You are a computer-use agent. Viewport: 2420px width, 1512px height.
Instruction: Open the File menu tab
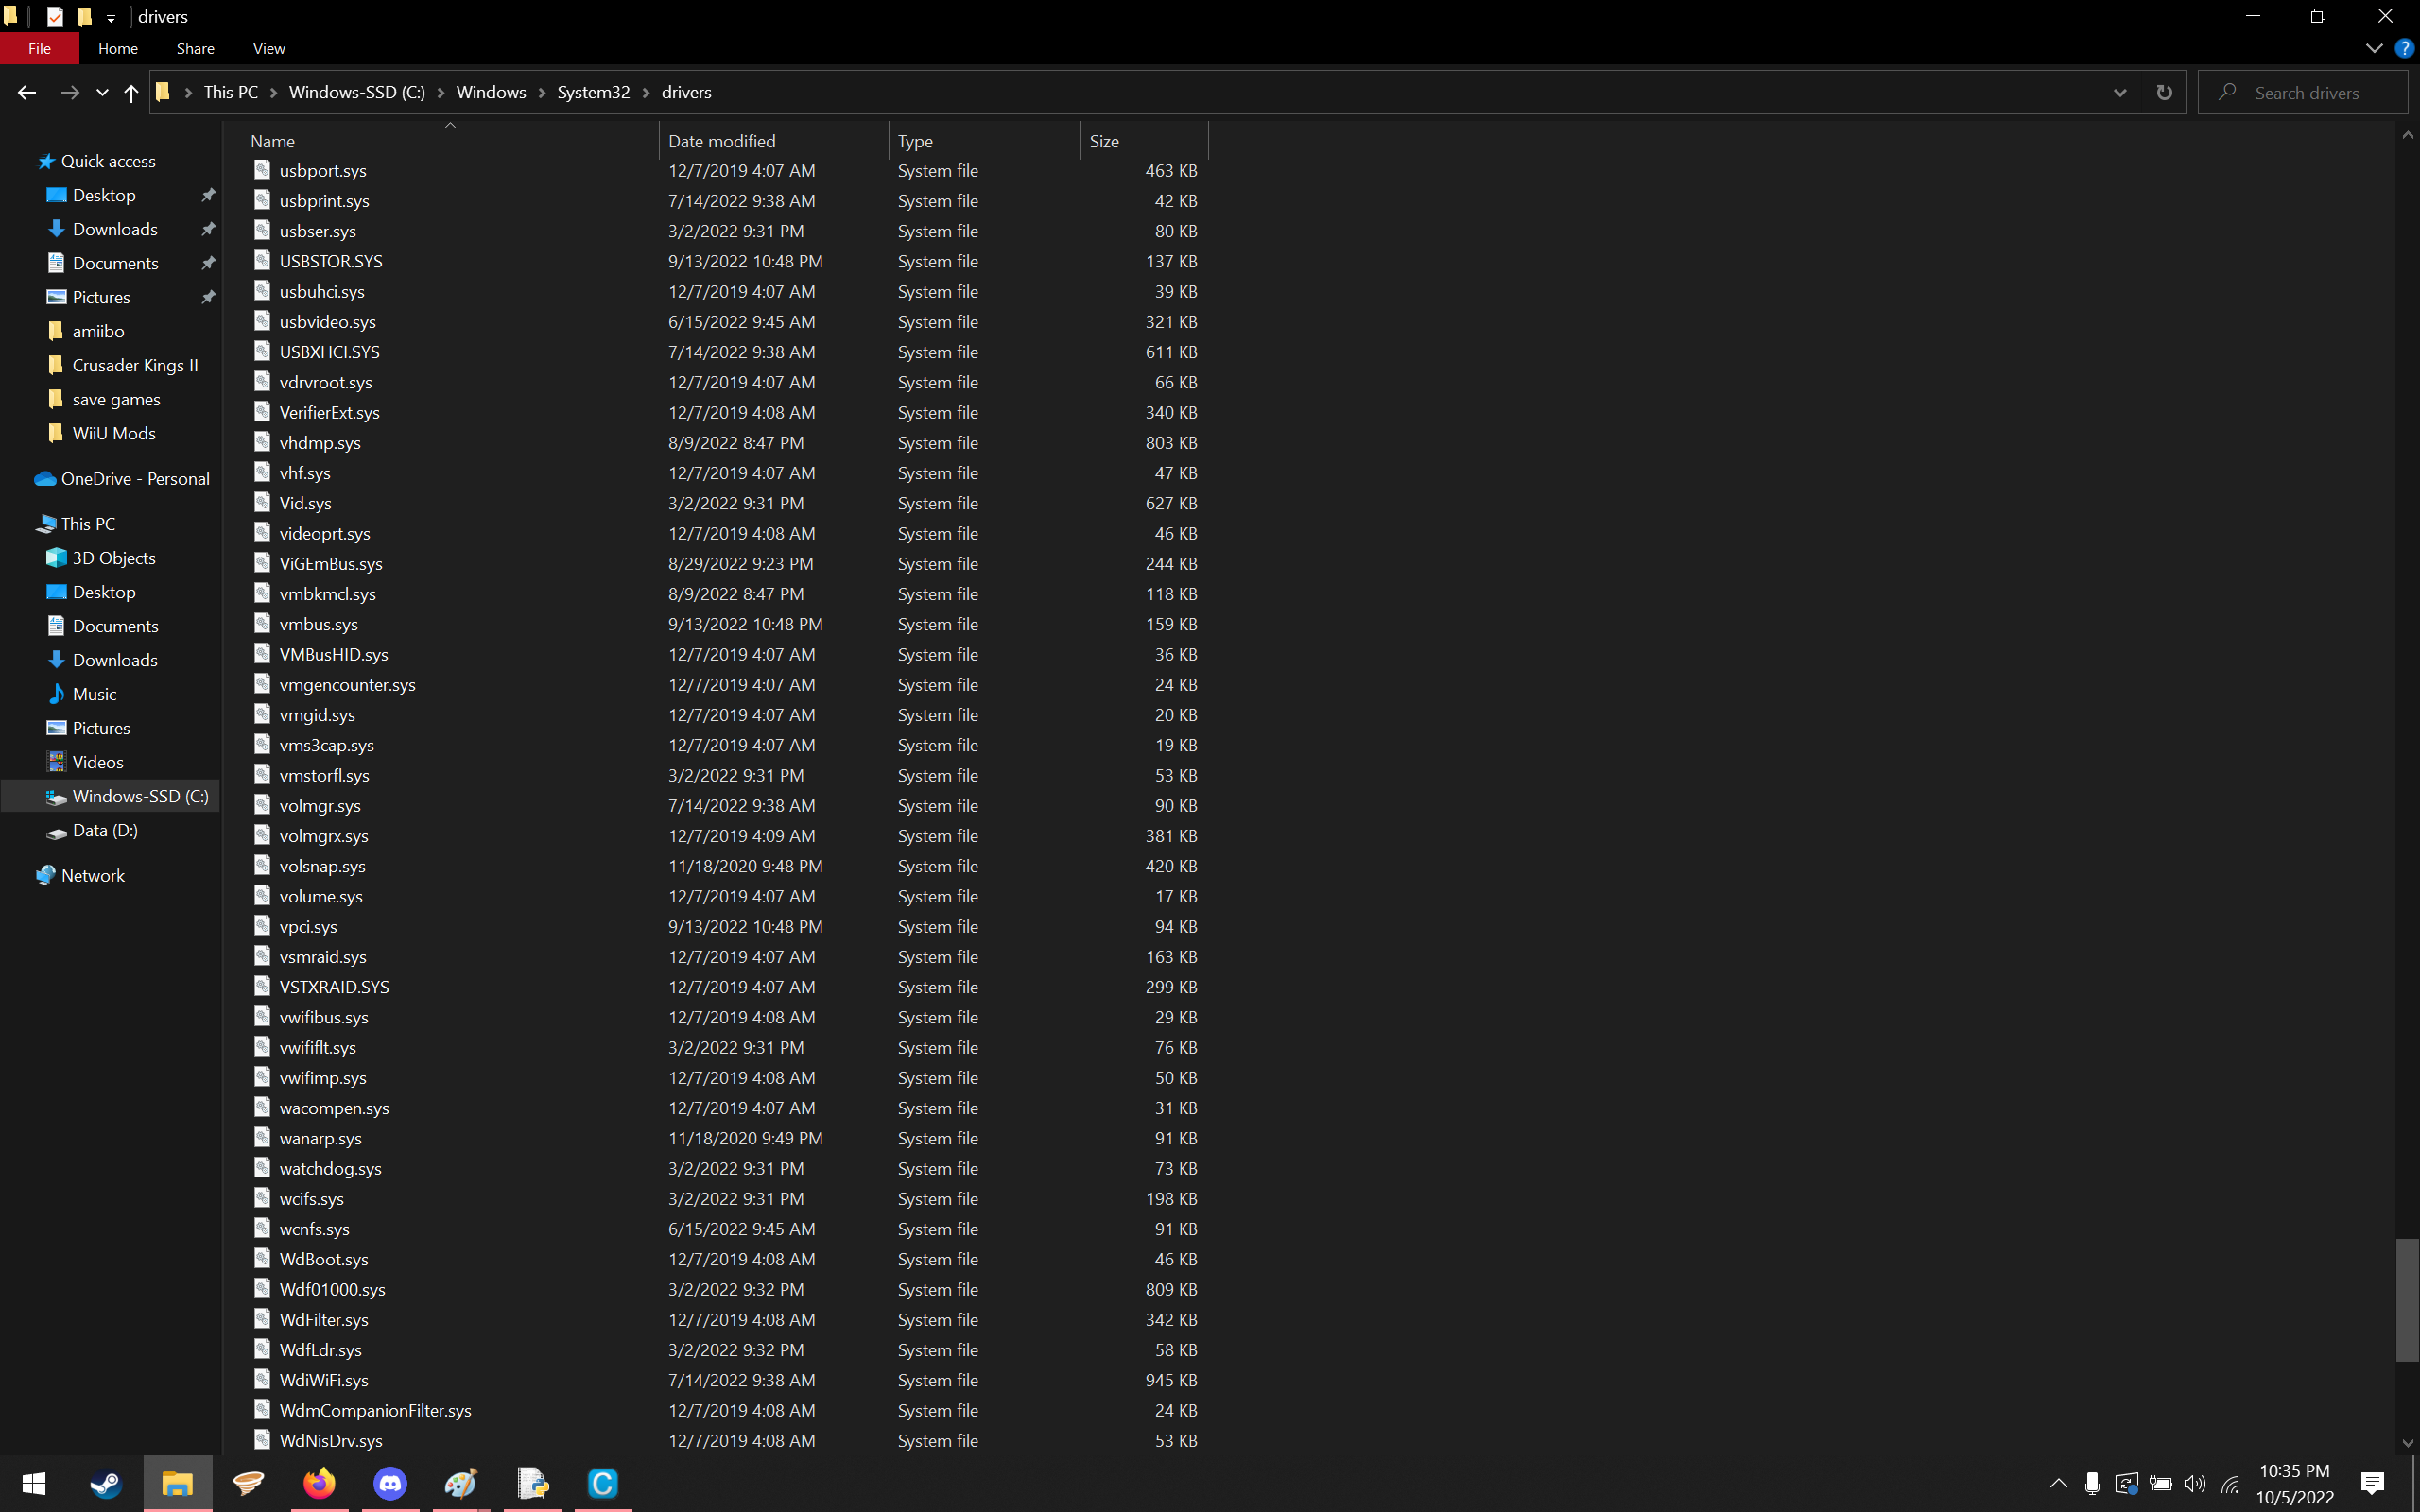(x=39, y=48)
